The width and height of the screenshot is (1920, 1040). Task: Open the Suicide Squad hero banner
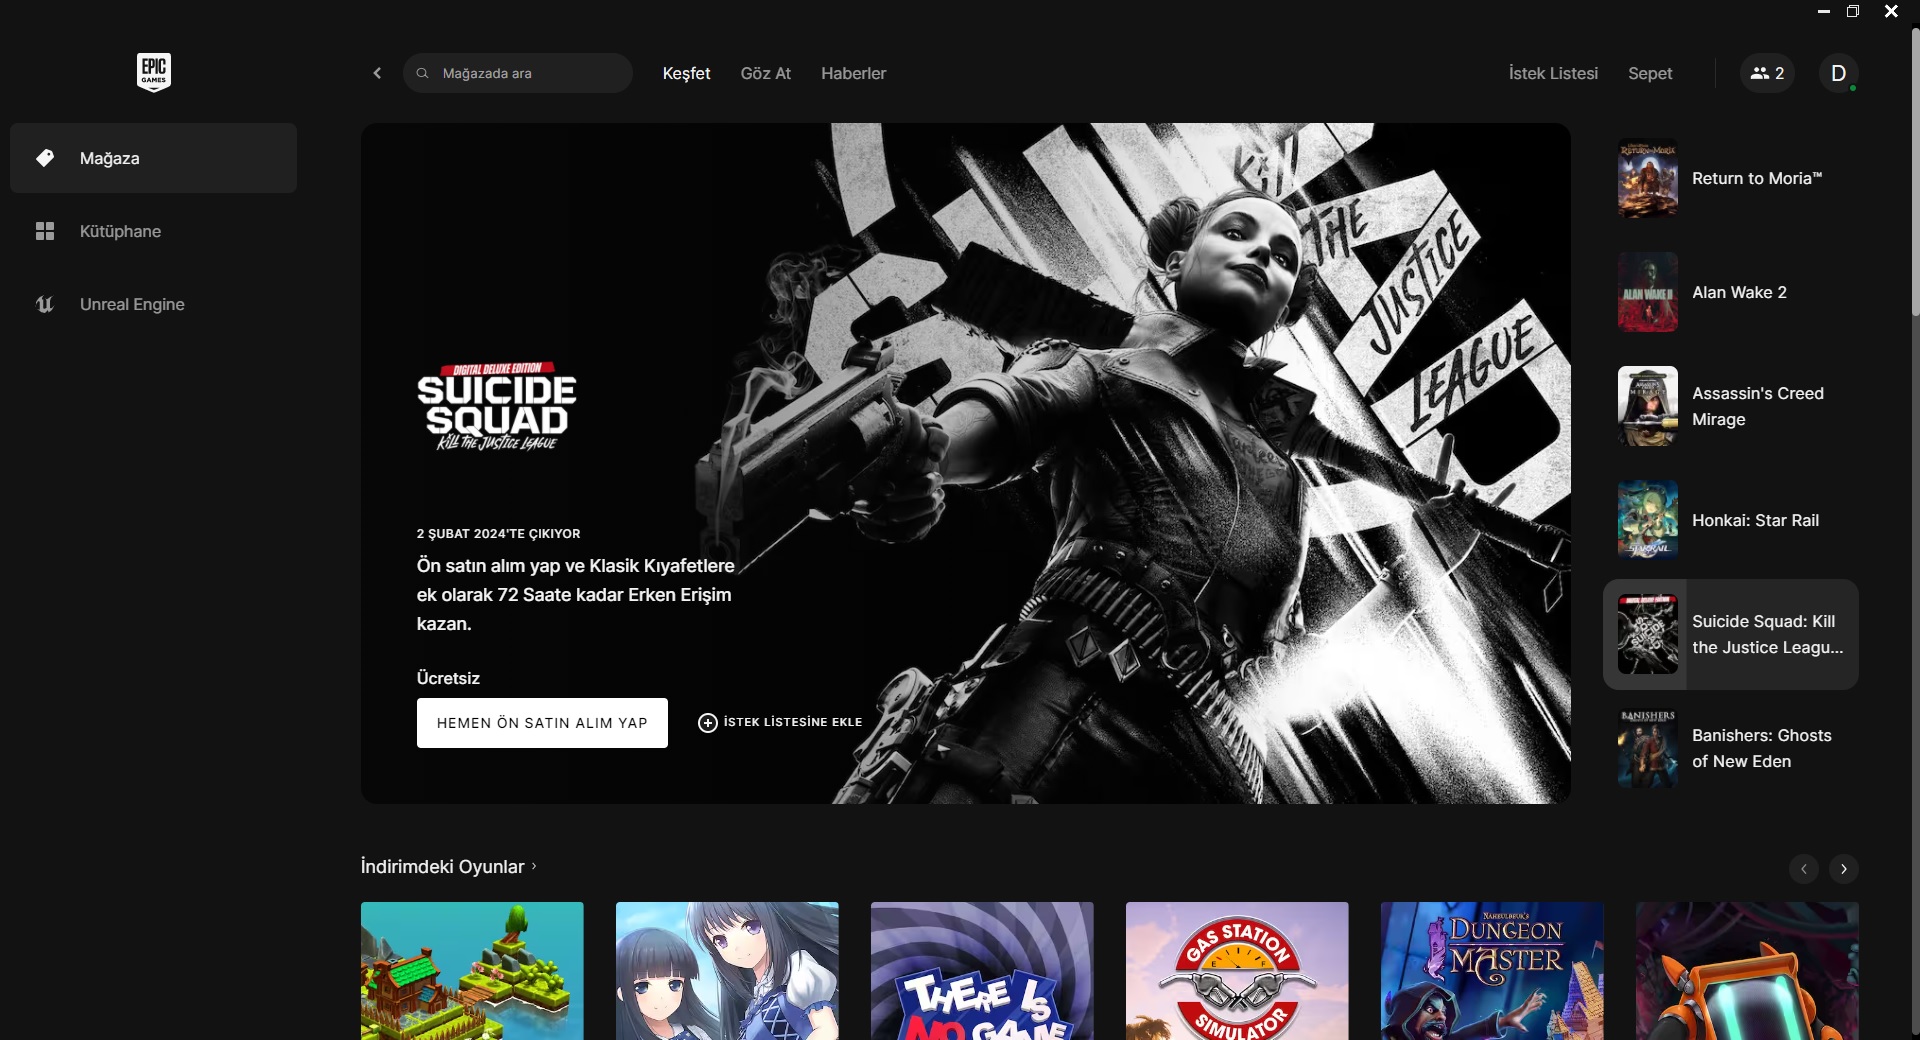coord(966,463)
